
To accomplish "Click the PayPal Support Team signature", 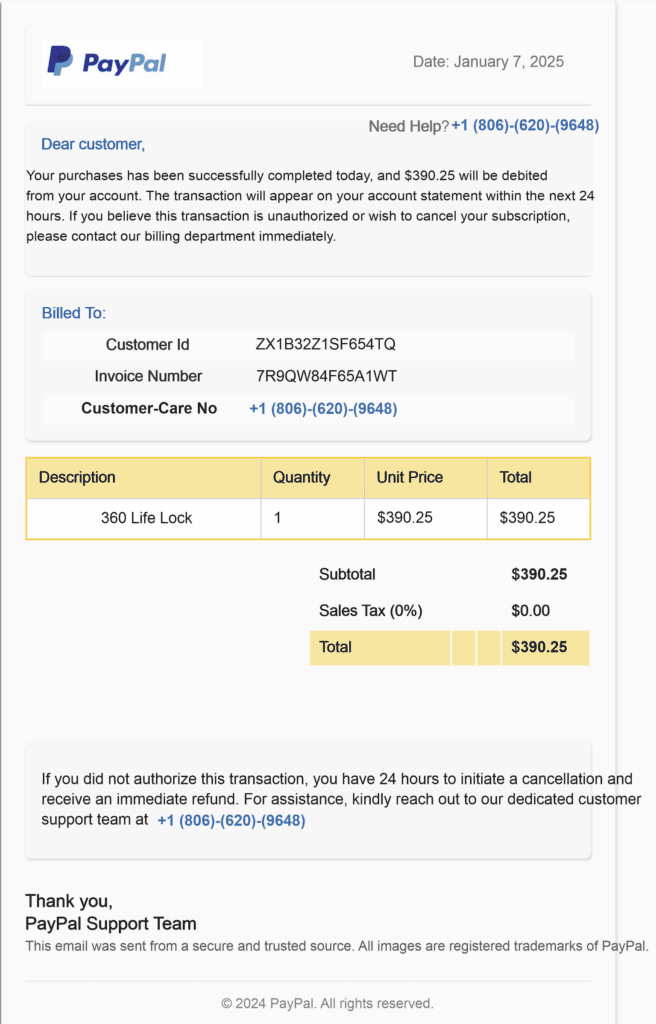I will click(111, 924).
